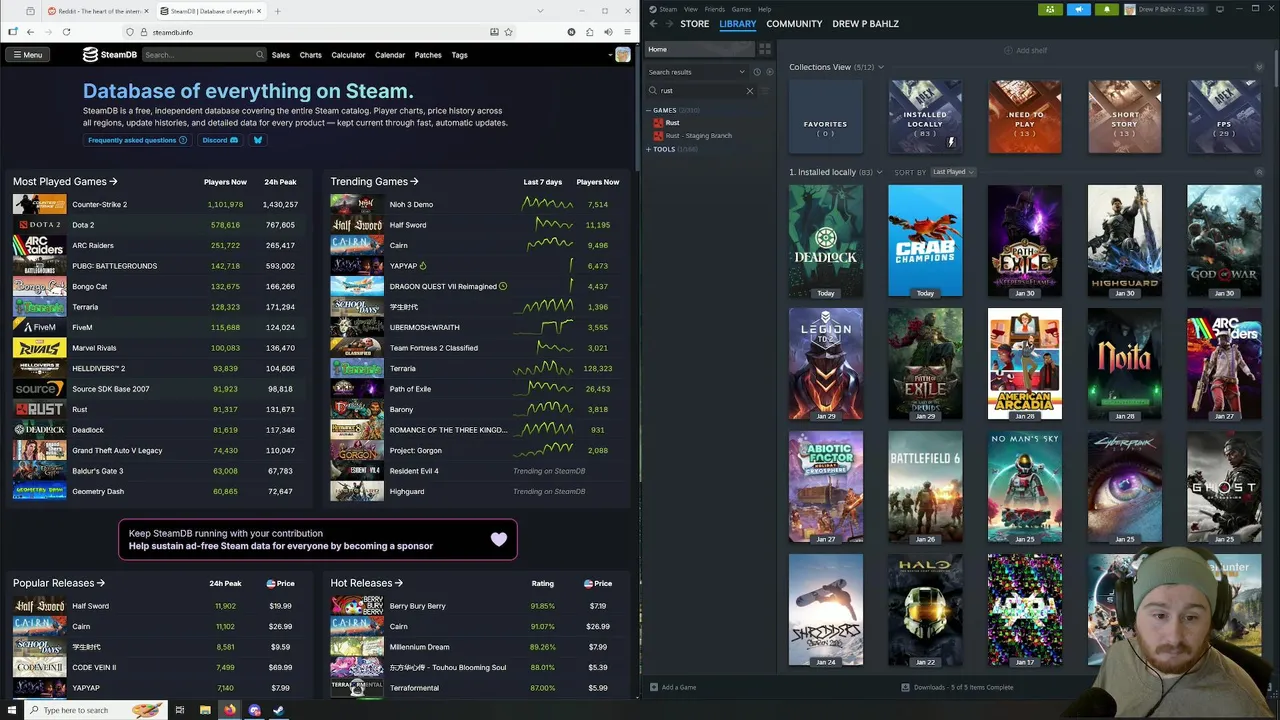The width and height of the screenshot is (1280, 720).
Task: Click Steam back navigation arrow
Action: coord(653,24)
